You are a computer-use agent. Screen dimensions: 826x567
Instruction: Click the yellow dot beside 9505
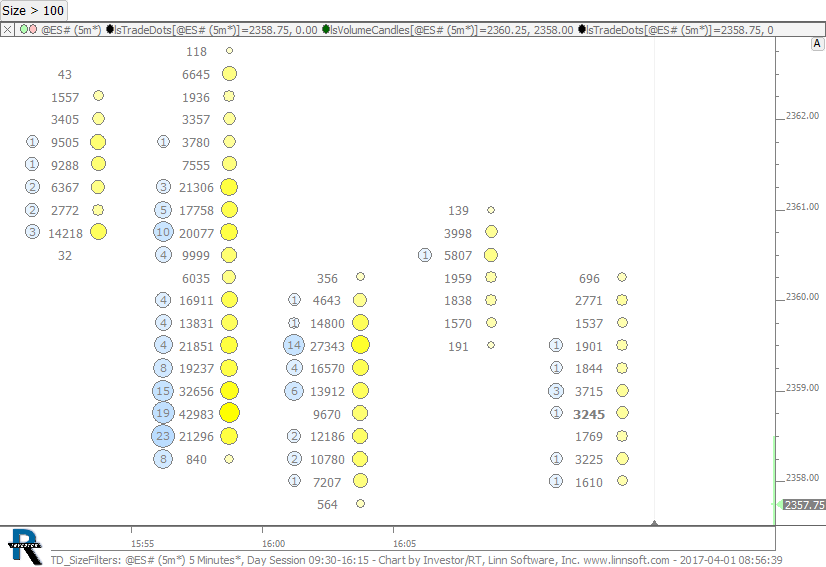(x=98, y=142)
